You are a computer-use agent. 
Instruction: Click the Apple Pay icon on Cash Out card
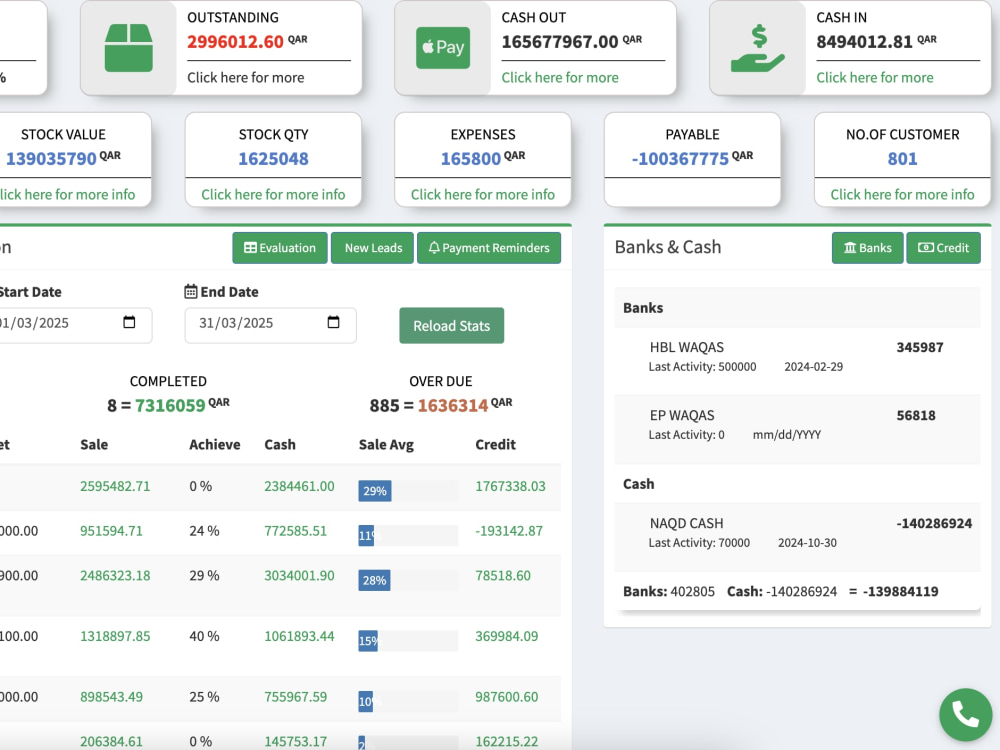pos(443,48)
